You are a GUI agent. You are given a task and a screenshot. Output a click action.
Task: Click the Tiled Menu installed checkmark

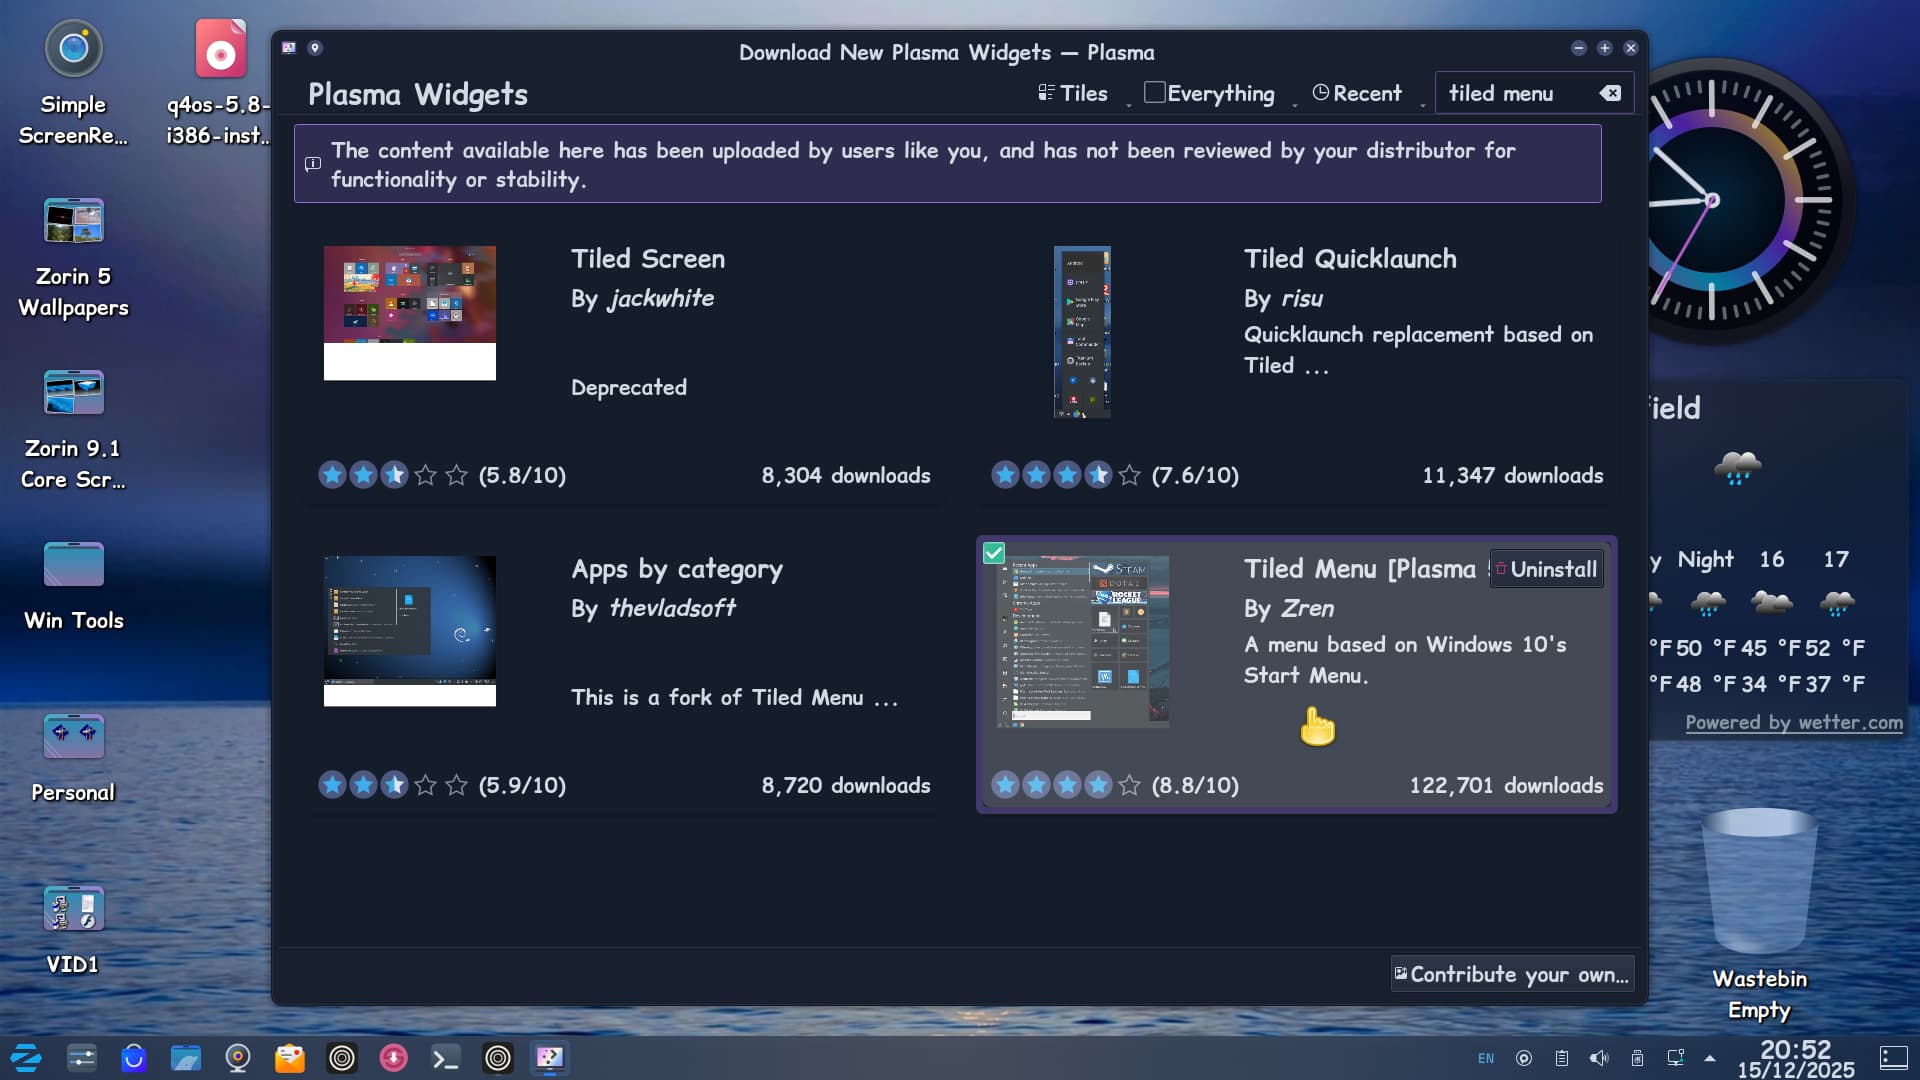(x=993, y=553)
